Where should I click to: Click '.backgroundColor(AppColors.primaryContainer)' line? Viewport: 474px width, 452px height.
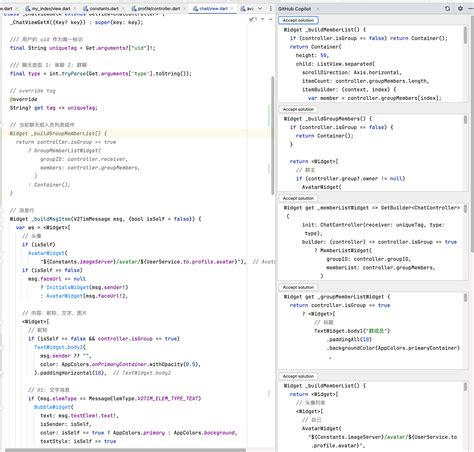[393, 348]
